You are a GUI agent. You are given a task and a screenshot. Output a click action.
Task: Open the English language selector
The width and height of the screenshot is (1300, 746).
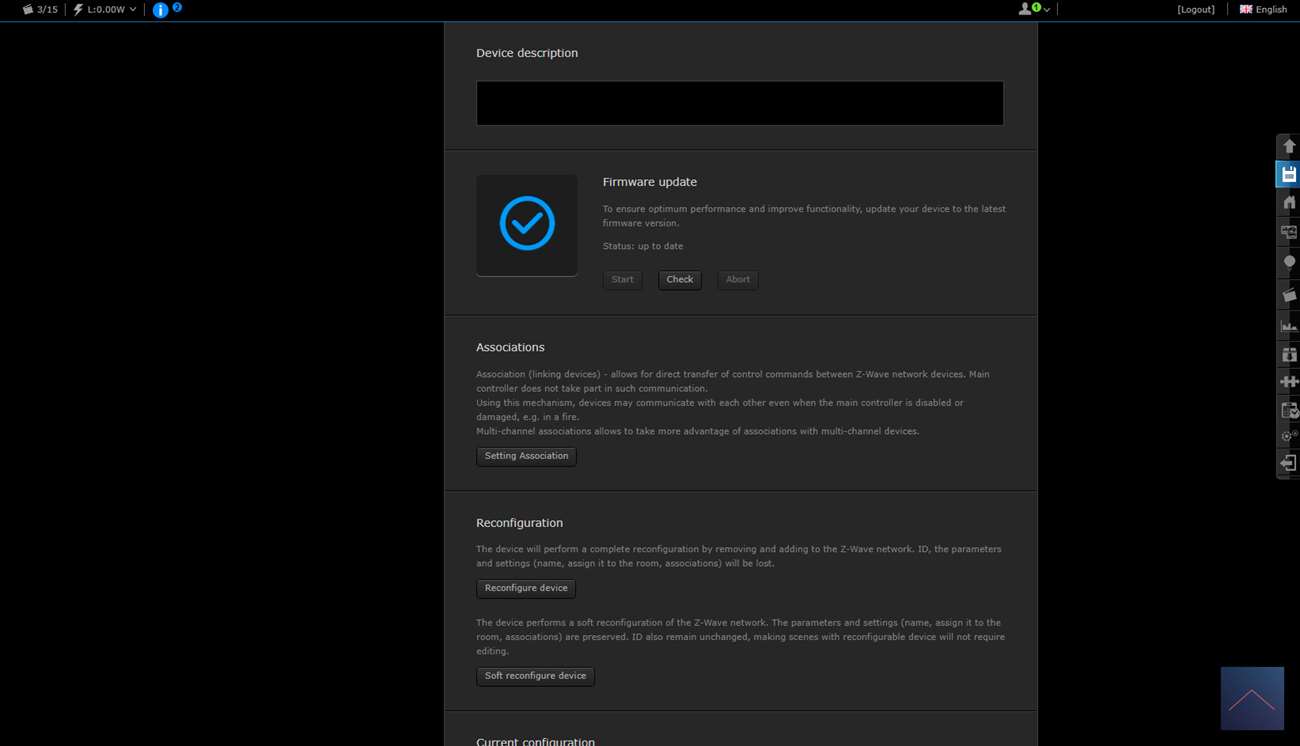1263,10
